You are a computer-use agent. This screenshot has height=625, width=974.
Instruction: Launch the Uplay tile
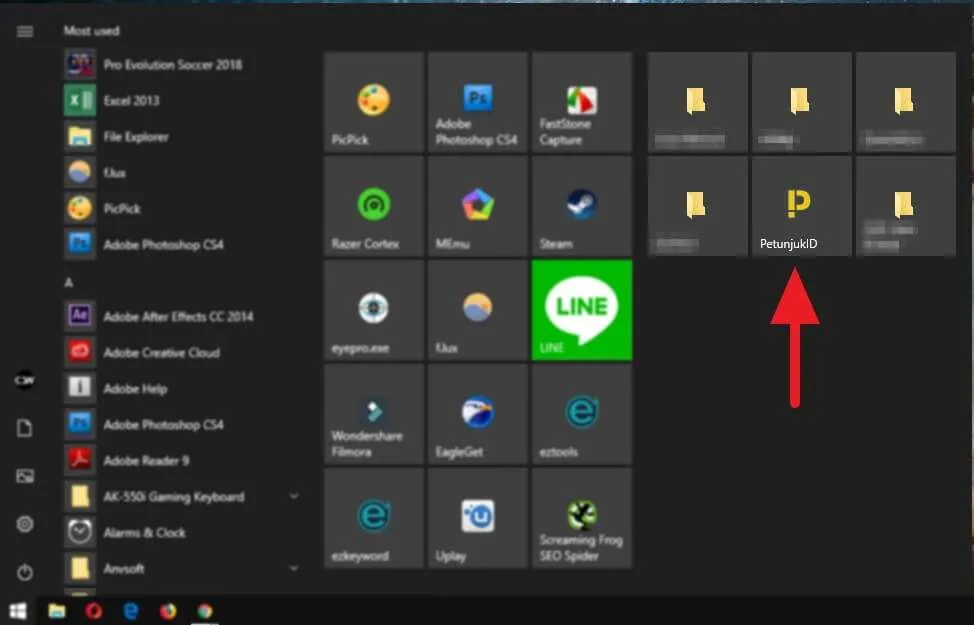[478, 518]
